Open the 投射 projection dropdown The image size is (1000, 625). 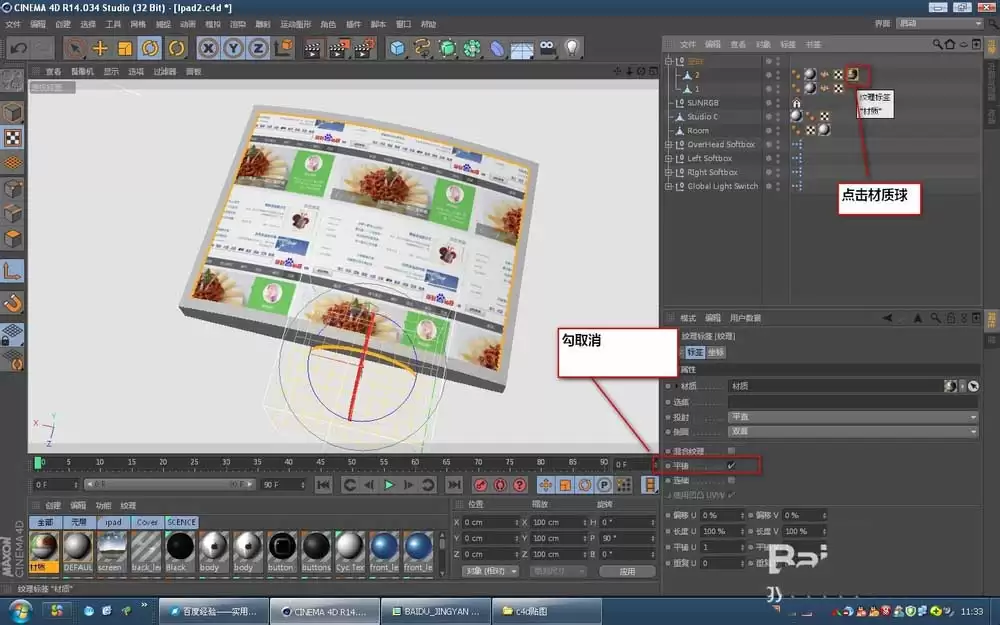(850, 416)
